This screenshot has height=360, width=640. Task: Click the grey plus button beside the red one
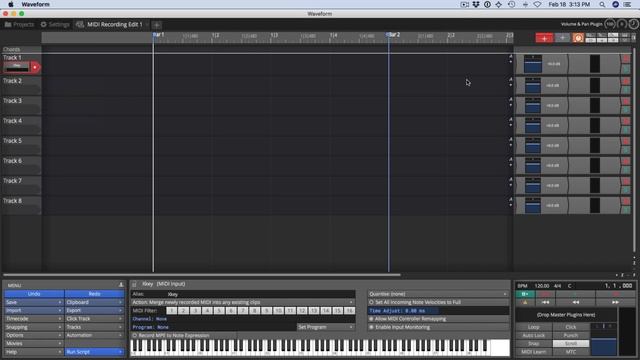tap(562, 38)
